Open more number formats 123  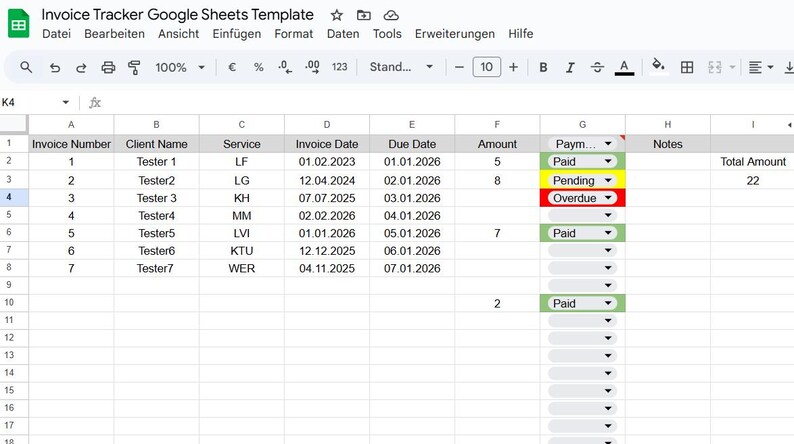pyautogui.click(x=339, y=67)
